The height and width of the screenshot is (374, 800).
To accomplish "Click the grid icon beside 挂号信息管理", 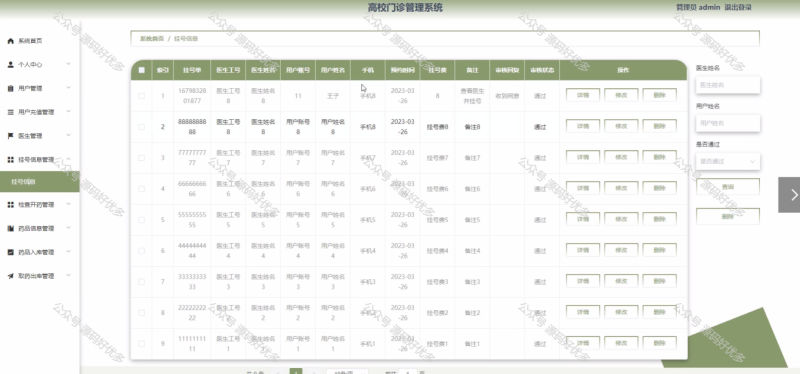I will click(11, 160).
